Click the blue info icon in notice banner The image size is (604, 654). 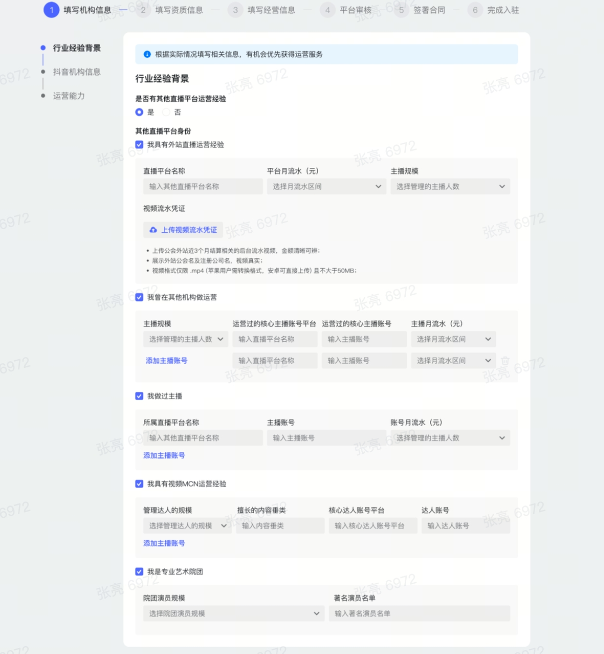point(148,54)
